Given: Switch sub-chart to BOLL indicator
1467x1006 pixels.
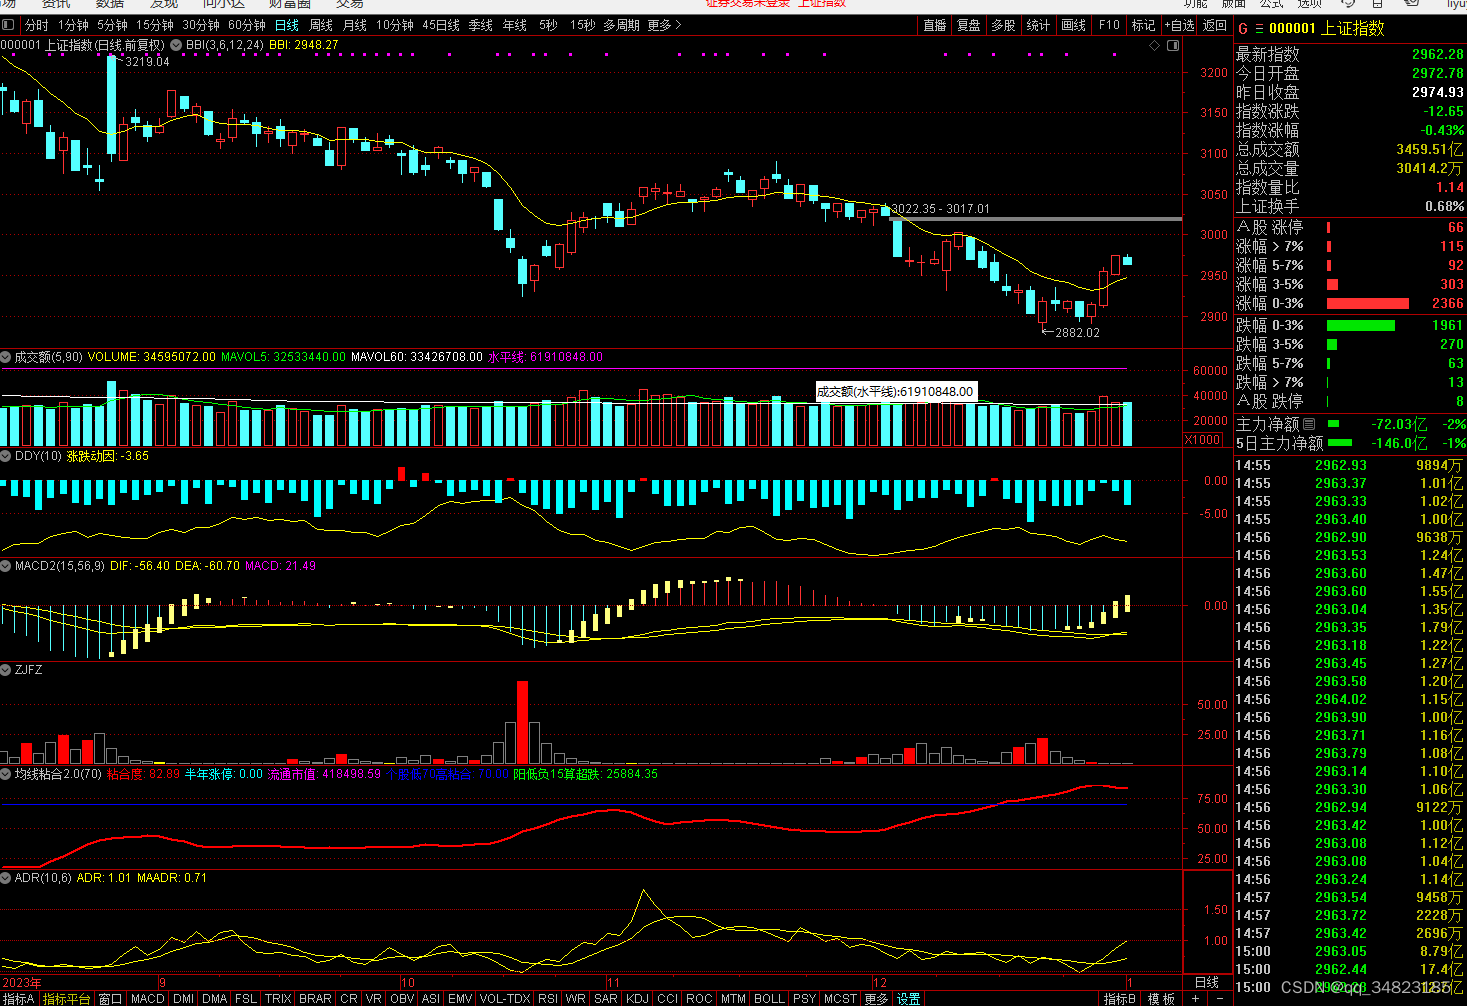Looking at the screenshot, I should tap(769, 998).
